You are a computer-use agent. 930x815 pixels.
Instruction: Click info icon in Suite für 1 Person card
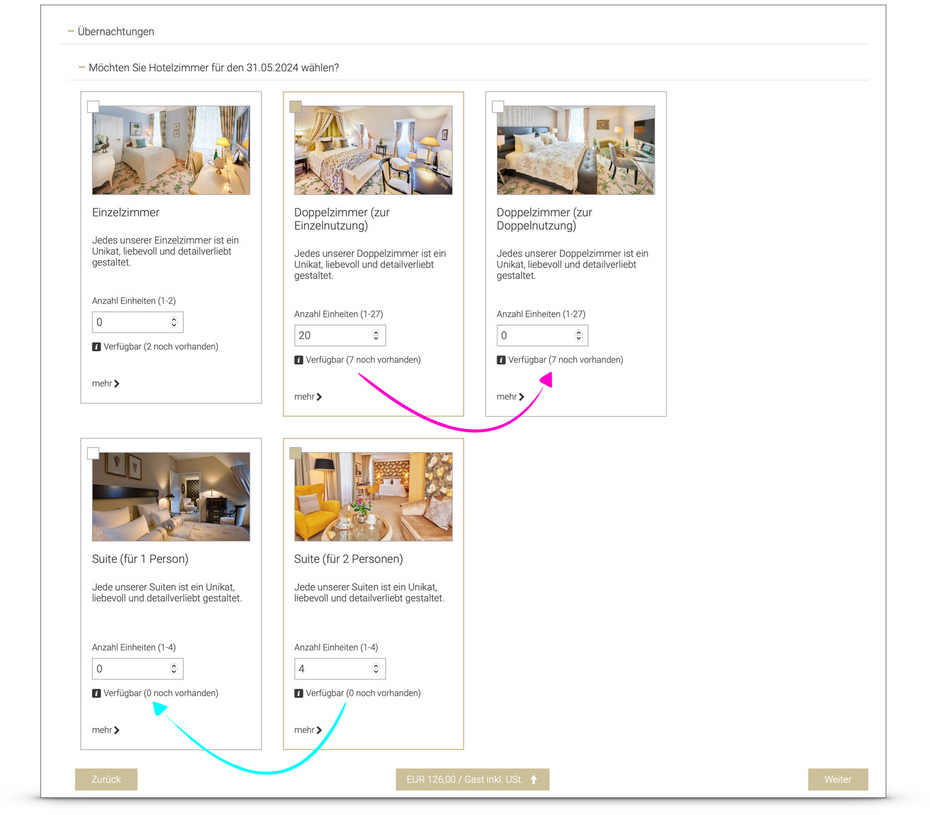[x=96, y=693]
